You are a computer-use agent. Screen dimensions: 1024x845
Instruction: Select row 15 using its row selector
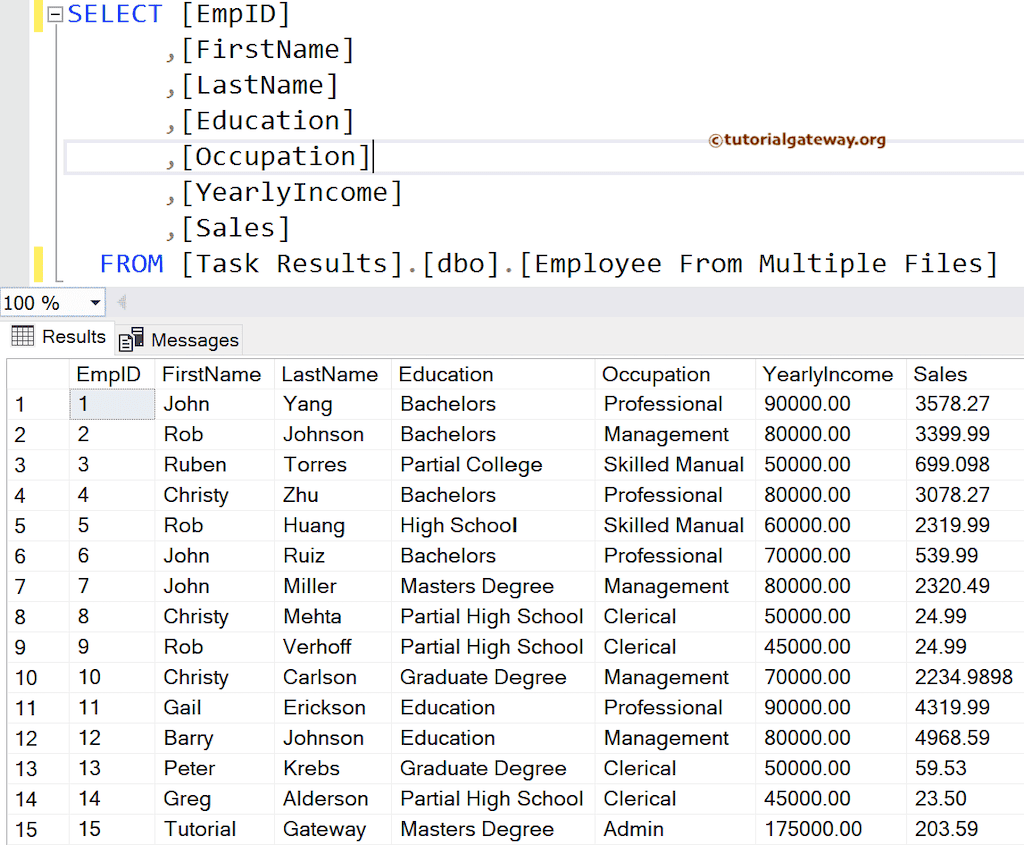[x=25, y=829]
